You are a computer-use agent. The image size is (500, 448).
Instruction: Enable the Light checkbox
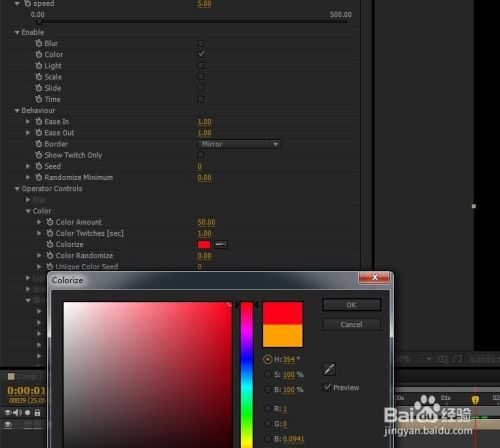(201, 66)
